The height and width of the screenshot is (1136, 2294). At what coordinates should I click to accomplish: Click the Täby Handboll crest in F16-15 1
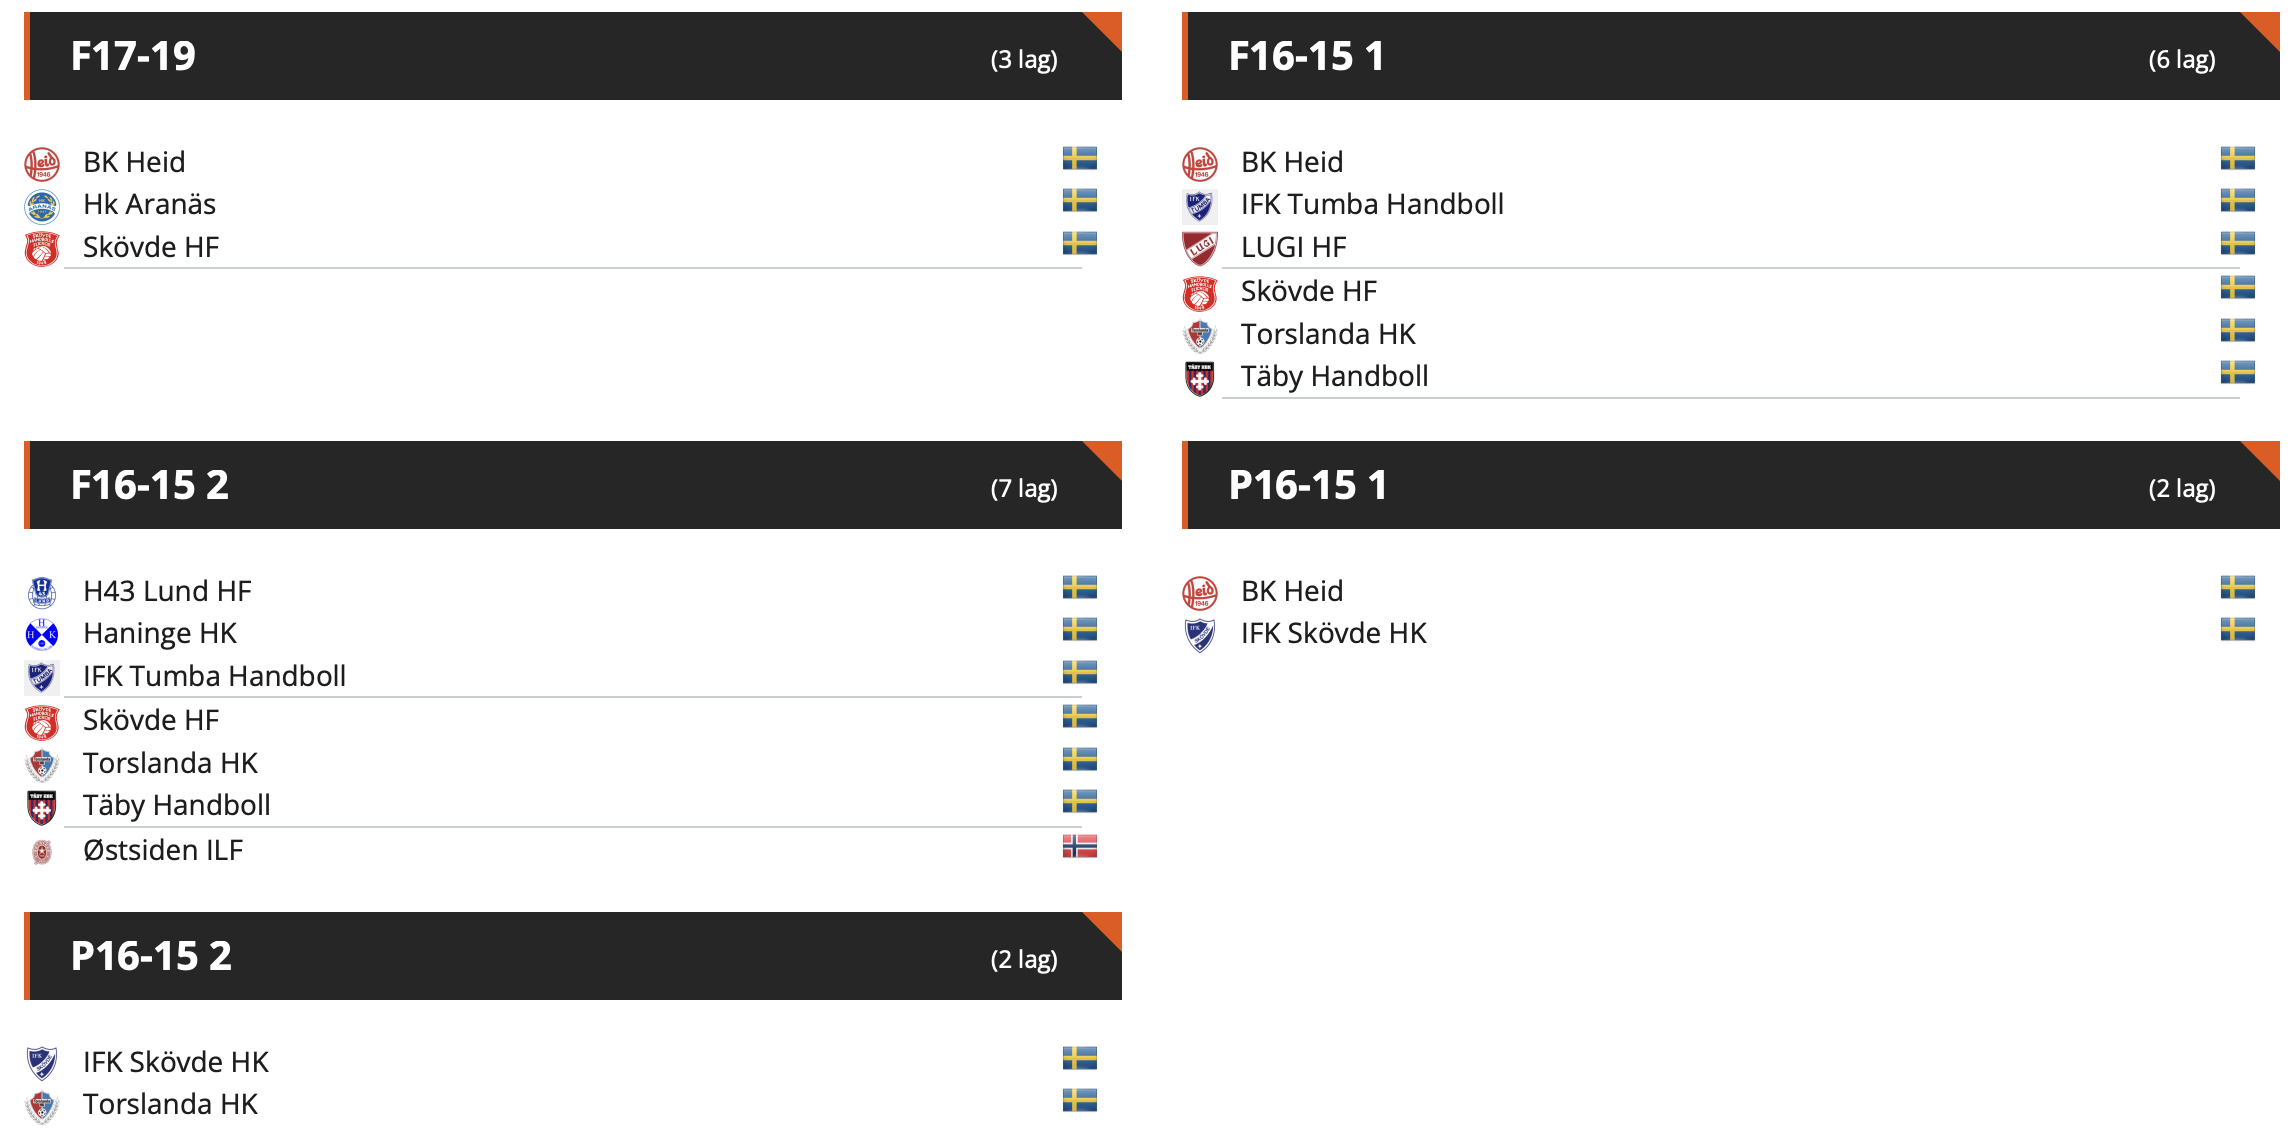tap(1200, 378)
